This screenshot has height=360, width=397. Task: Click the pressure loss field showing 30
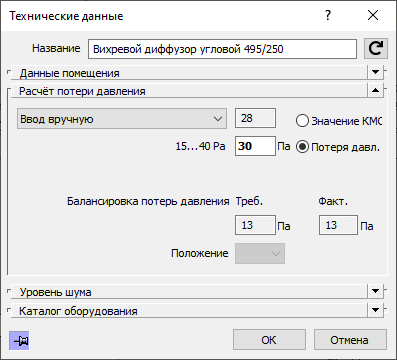pyautogui.click(x=255, y=146)
